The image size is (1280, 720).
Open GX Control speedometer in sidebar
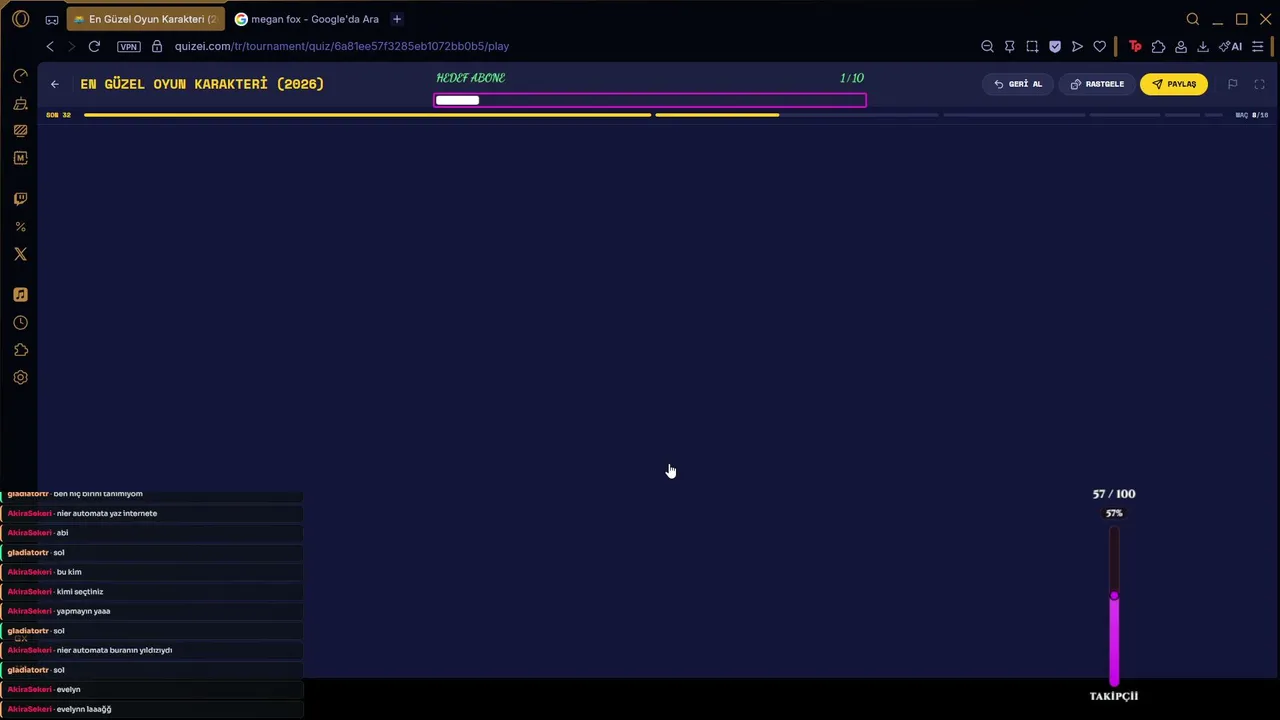click(20, 76)
